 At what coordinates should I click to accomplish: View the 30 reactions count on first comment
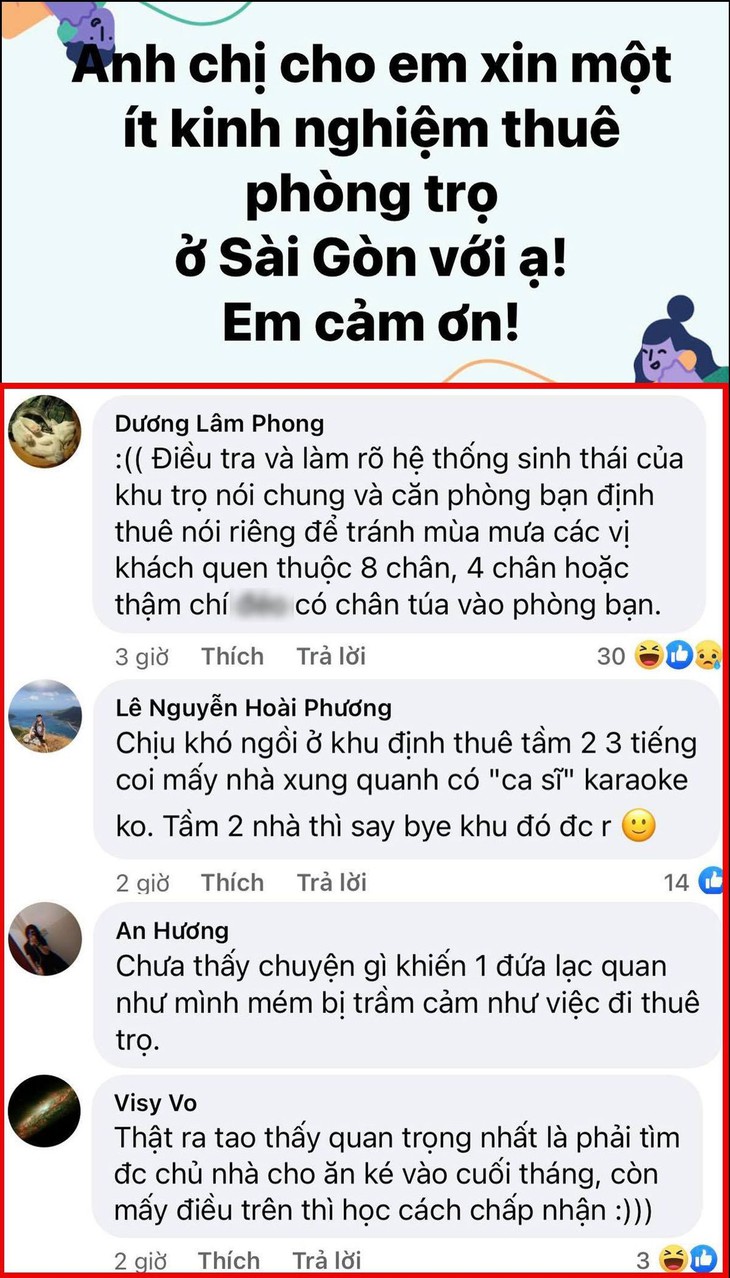(611, 657)
